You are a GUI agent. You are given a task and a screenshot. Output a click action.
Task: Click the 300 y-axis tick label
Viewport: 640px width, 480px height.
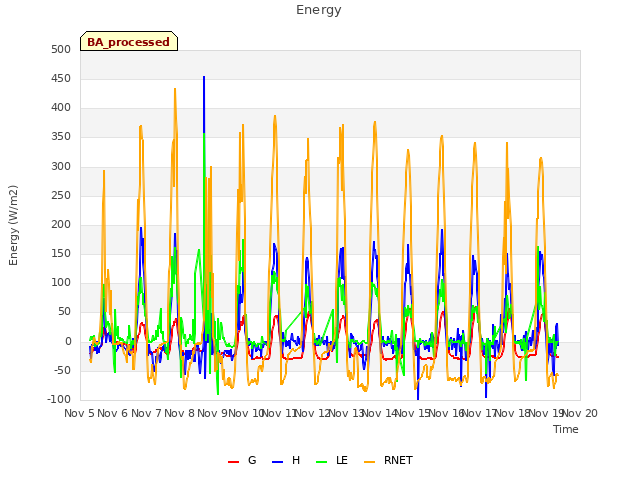61,166
